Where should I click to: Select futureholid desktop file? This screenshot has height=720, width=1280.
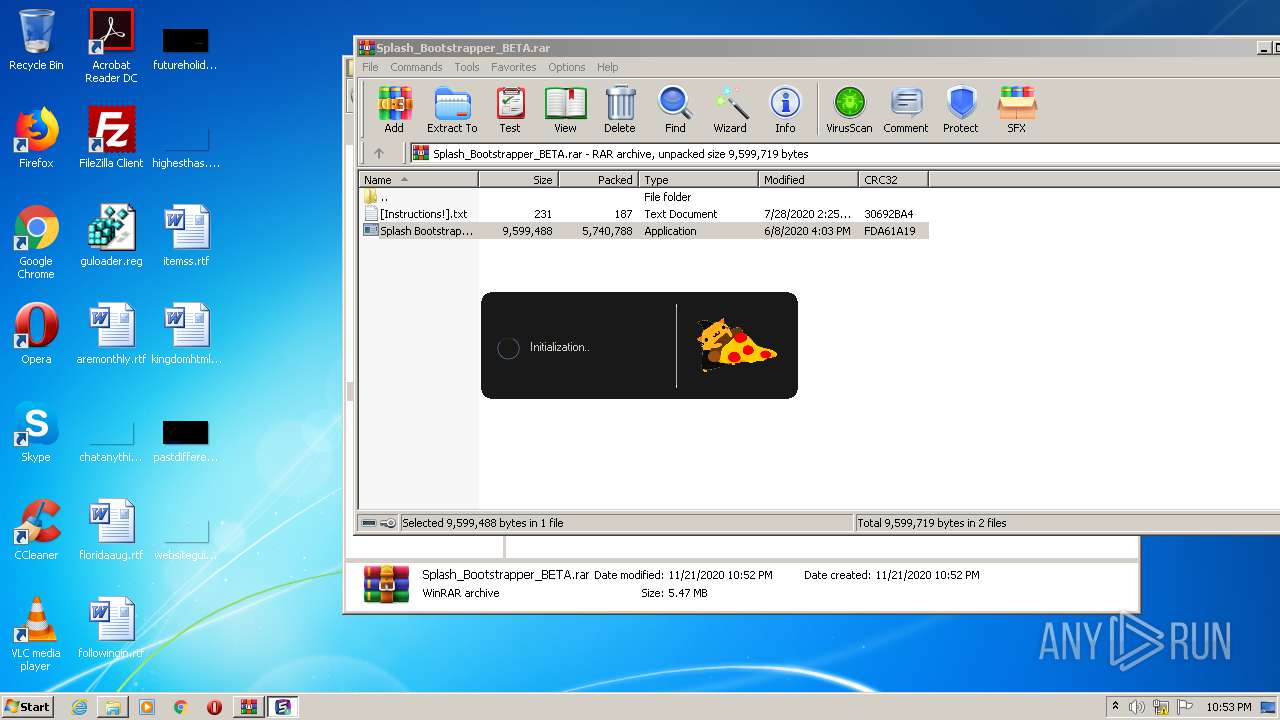(186, 48)
